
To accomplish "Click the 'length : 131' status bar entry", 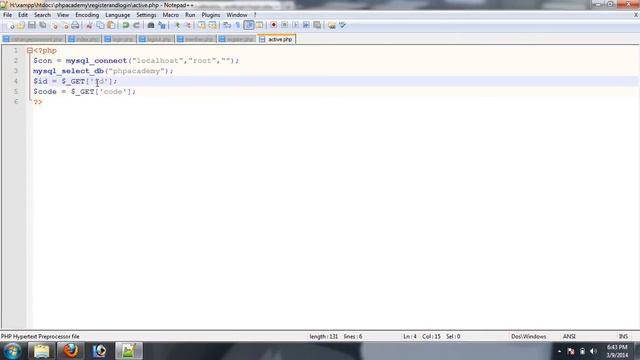I will click(324, 337).
